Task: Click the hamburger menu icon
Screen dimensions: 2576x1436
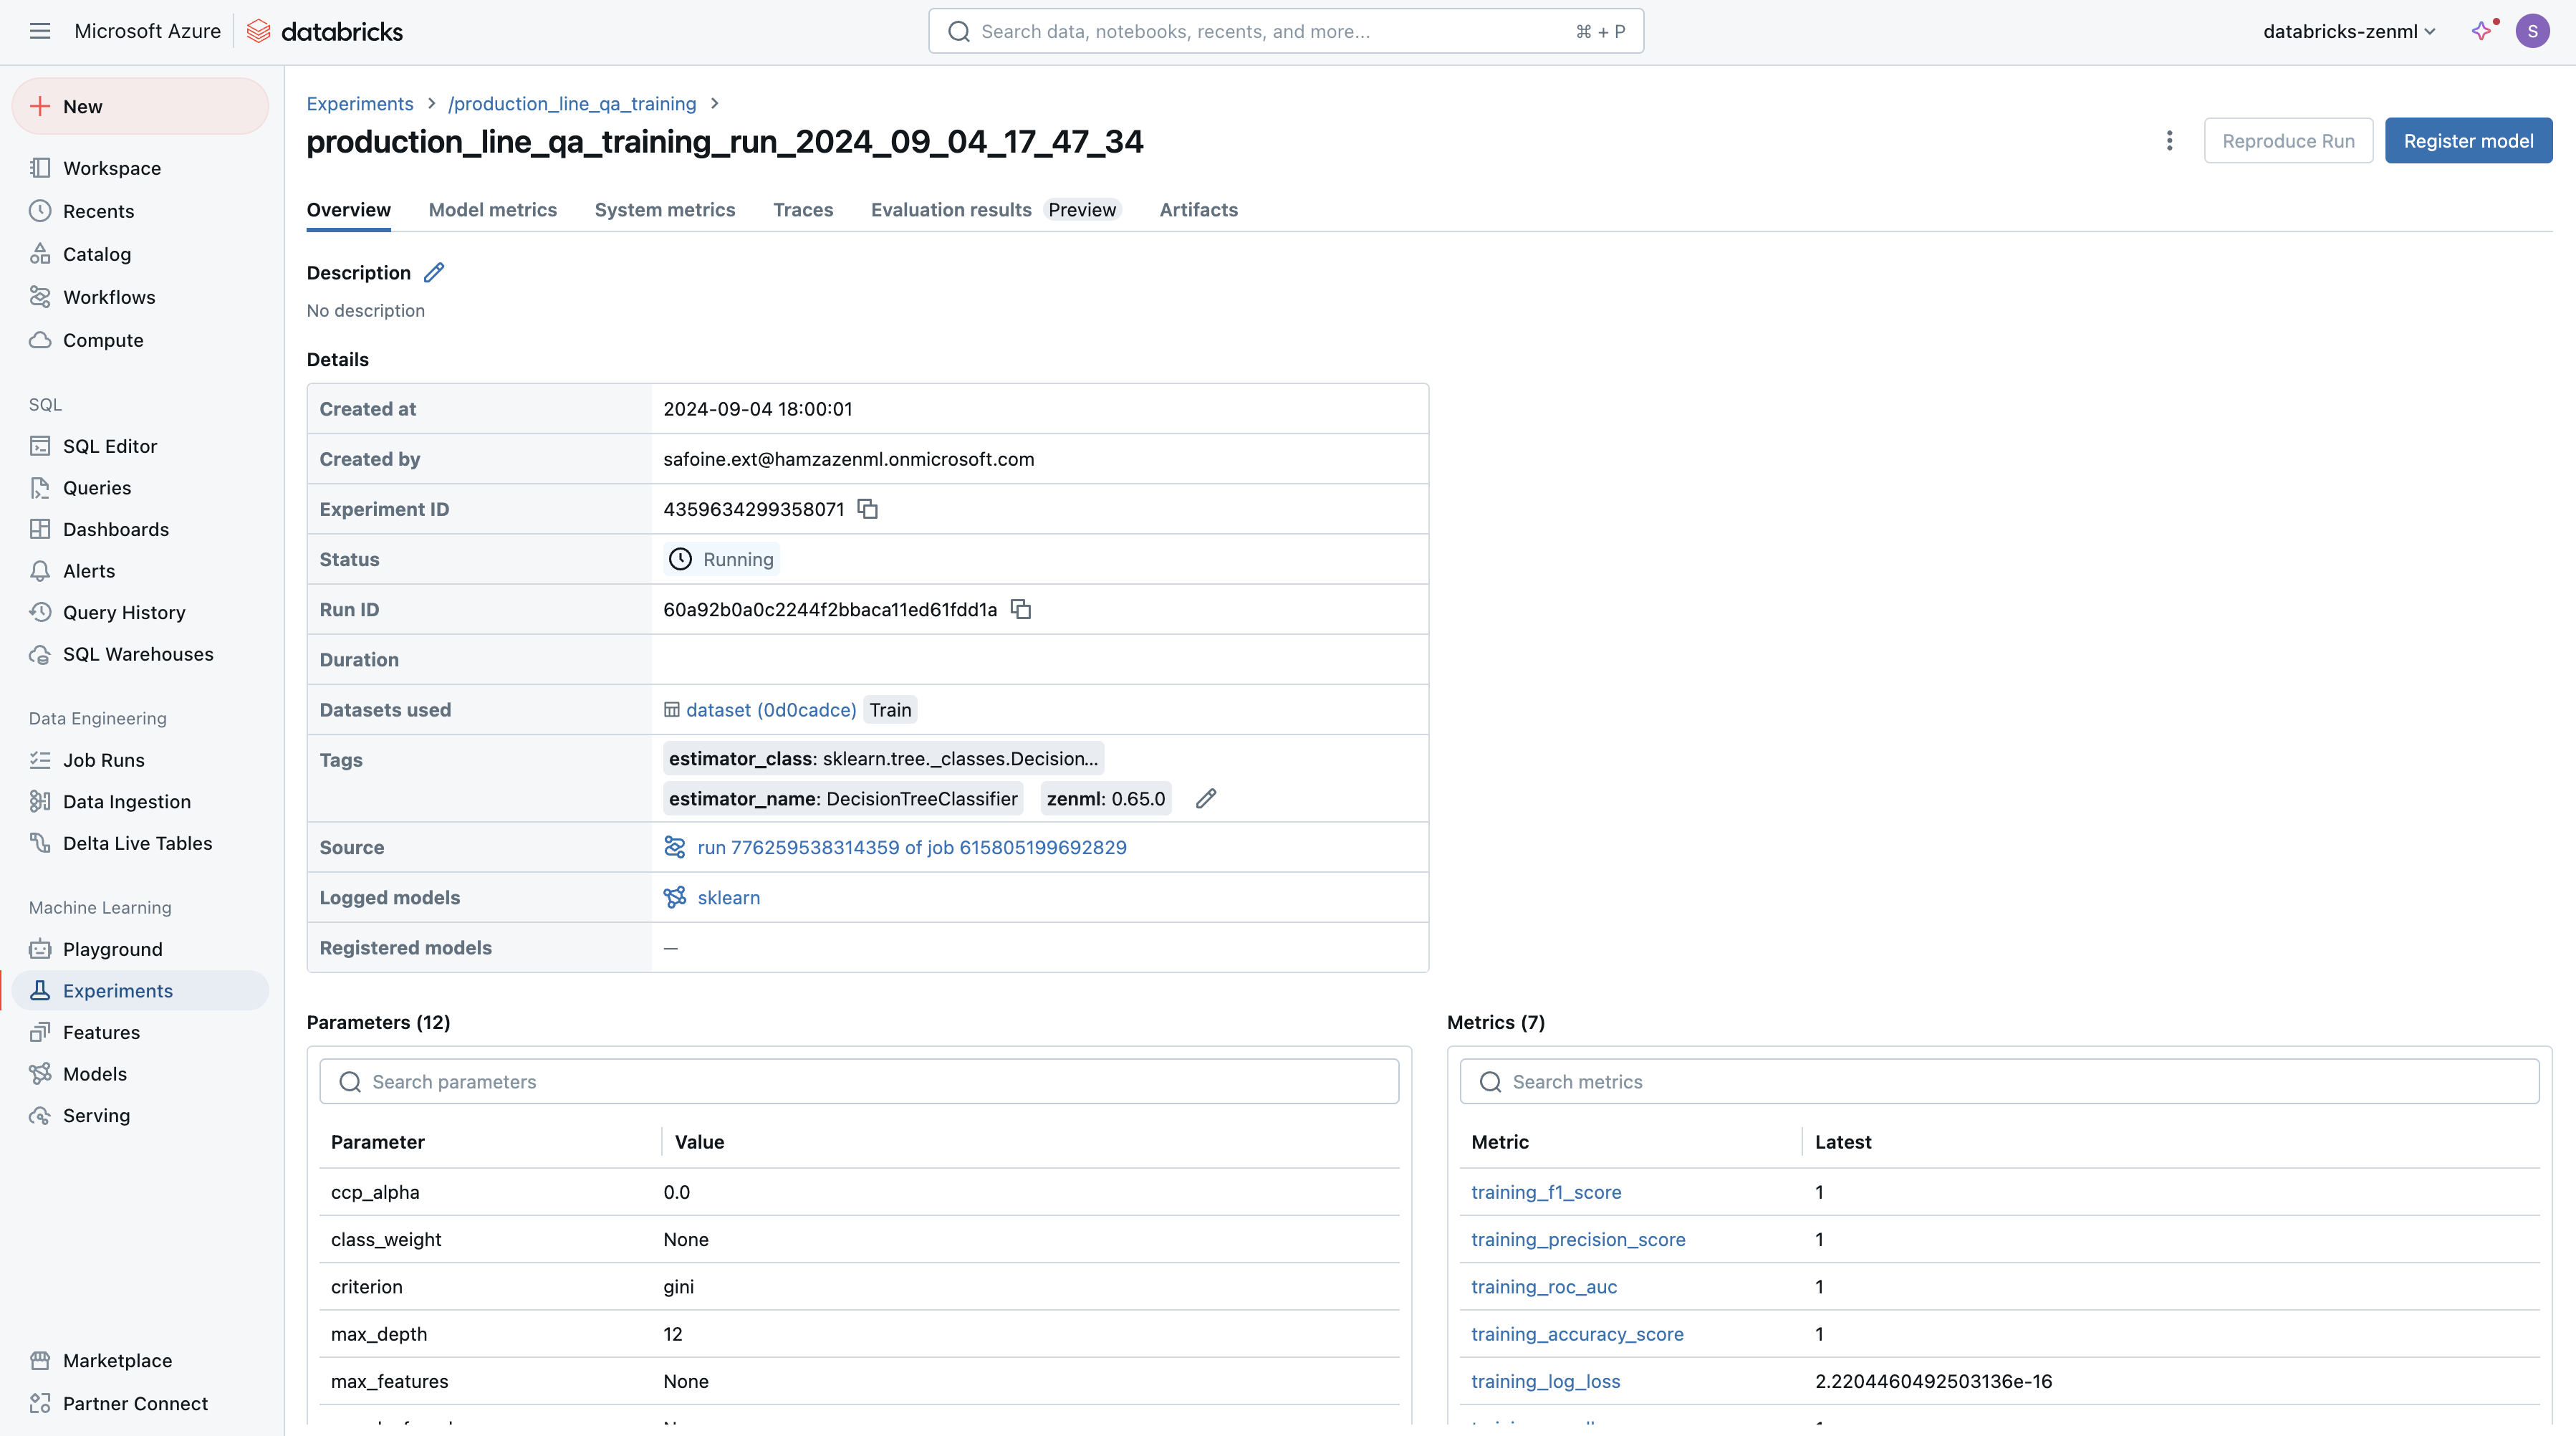Action: coord(40,31)
